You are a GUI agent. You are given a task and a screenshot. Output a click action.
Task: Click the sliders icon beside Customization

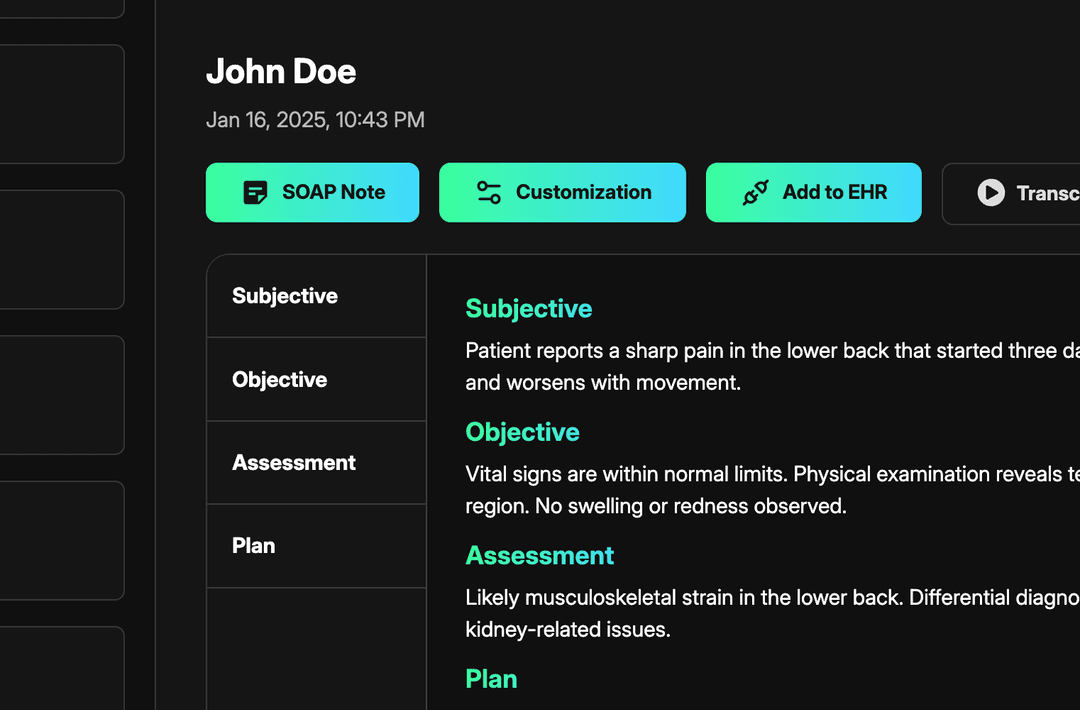coord(488,192)
